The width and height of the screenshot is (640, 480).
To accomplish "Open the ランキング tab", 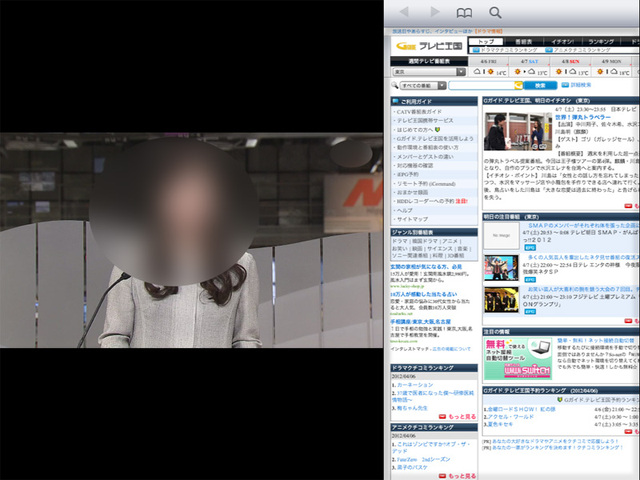I will [601, 42].
